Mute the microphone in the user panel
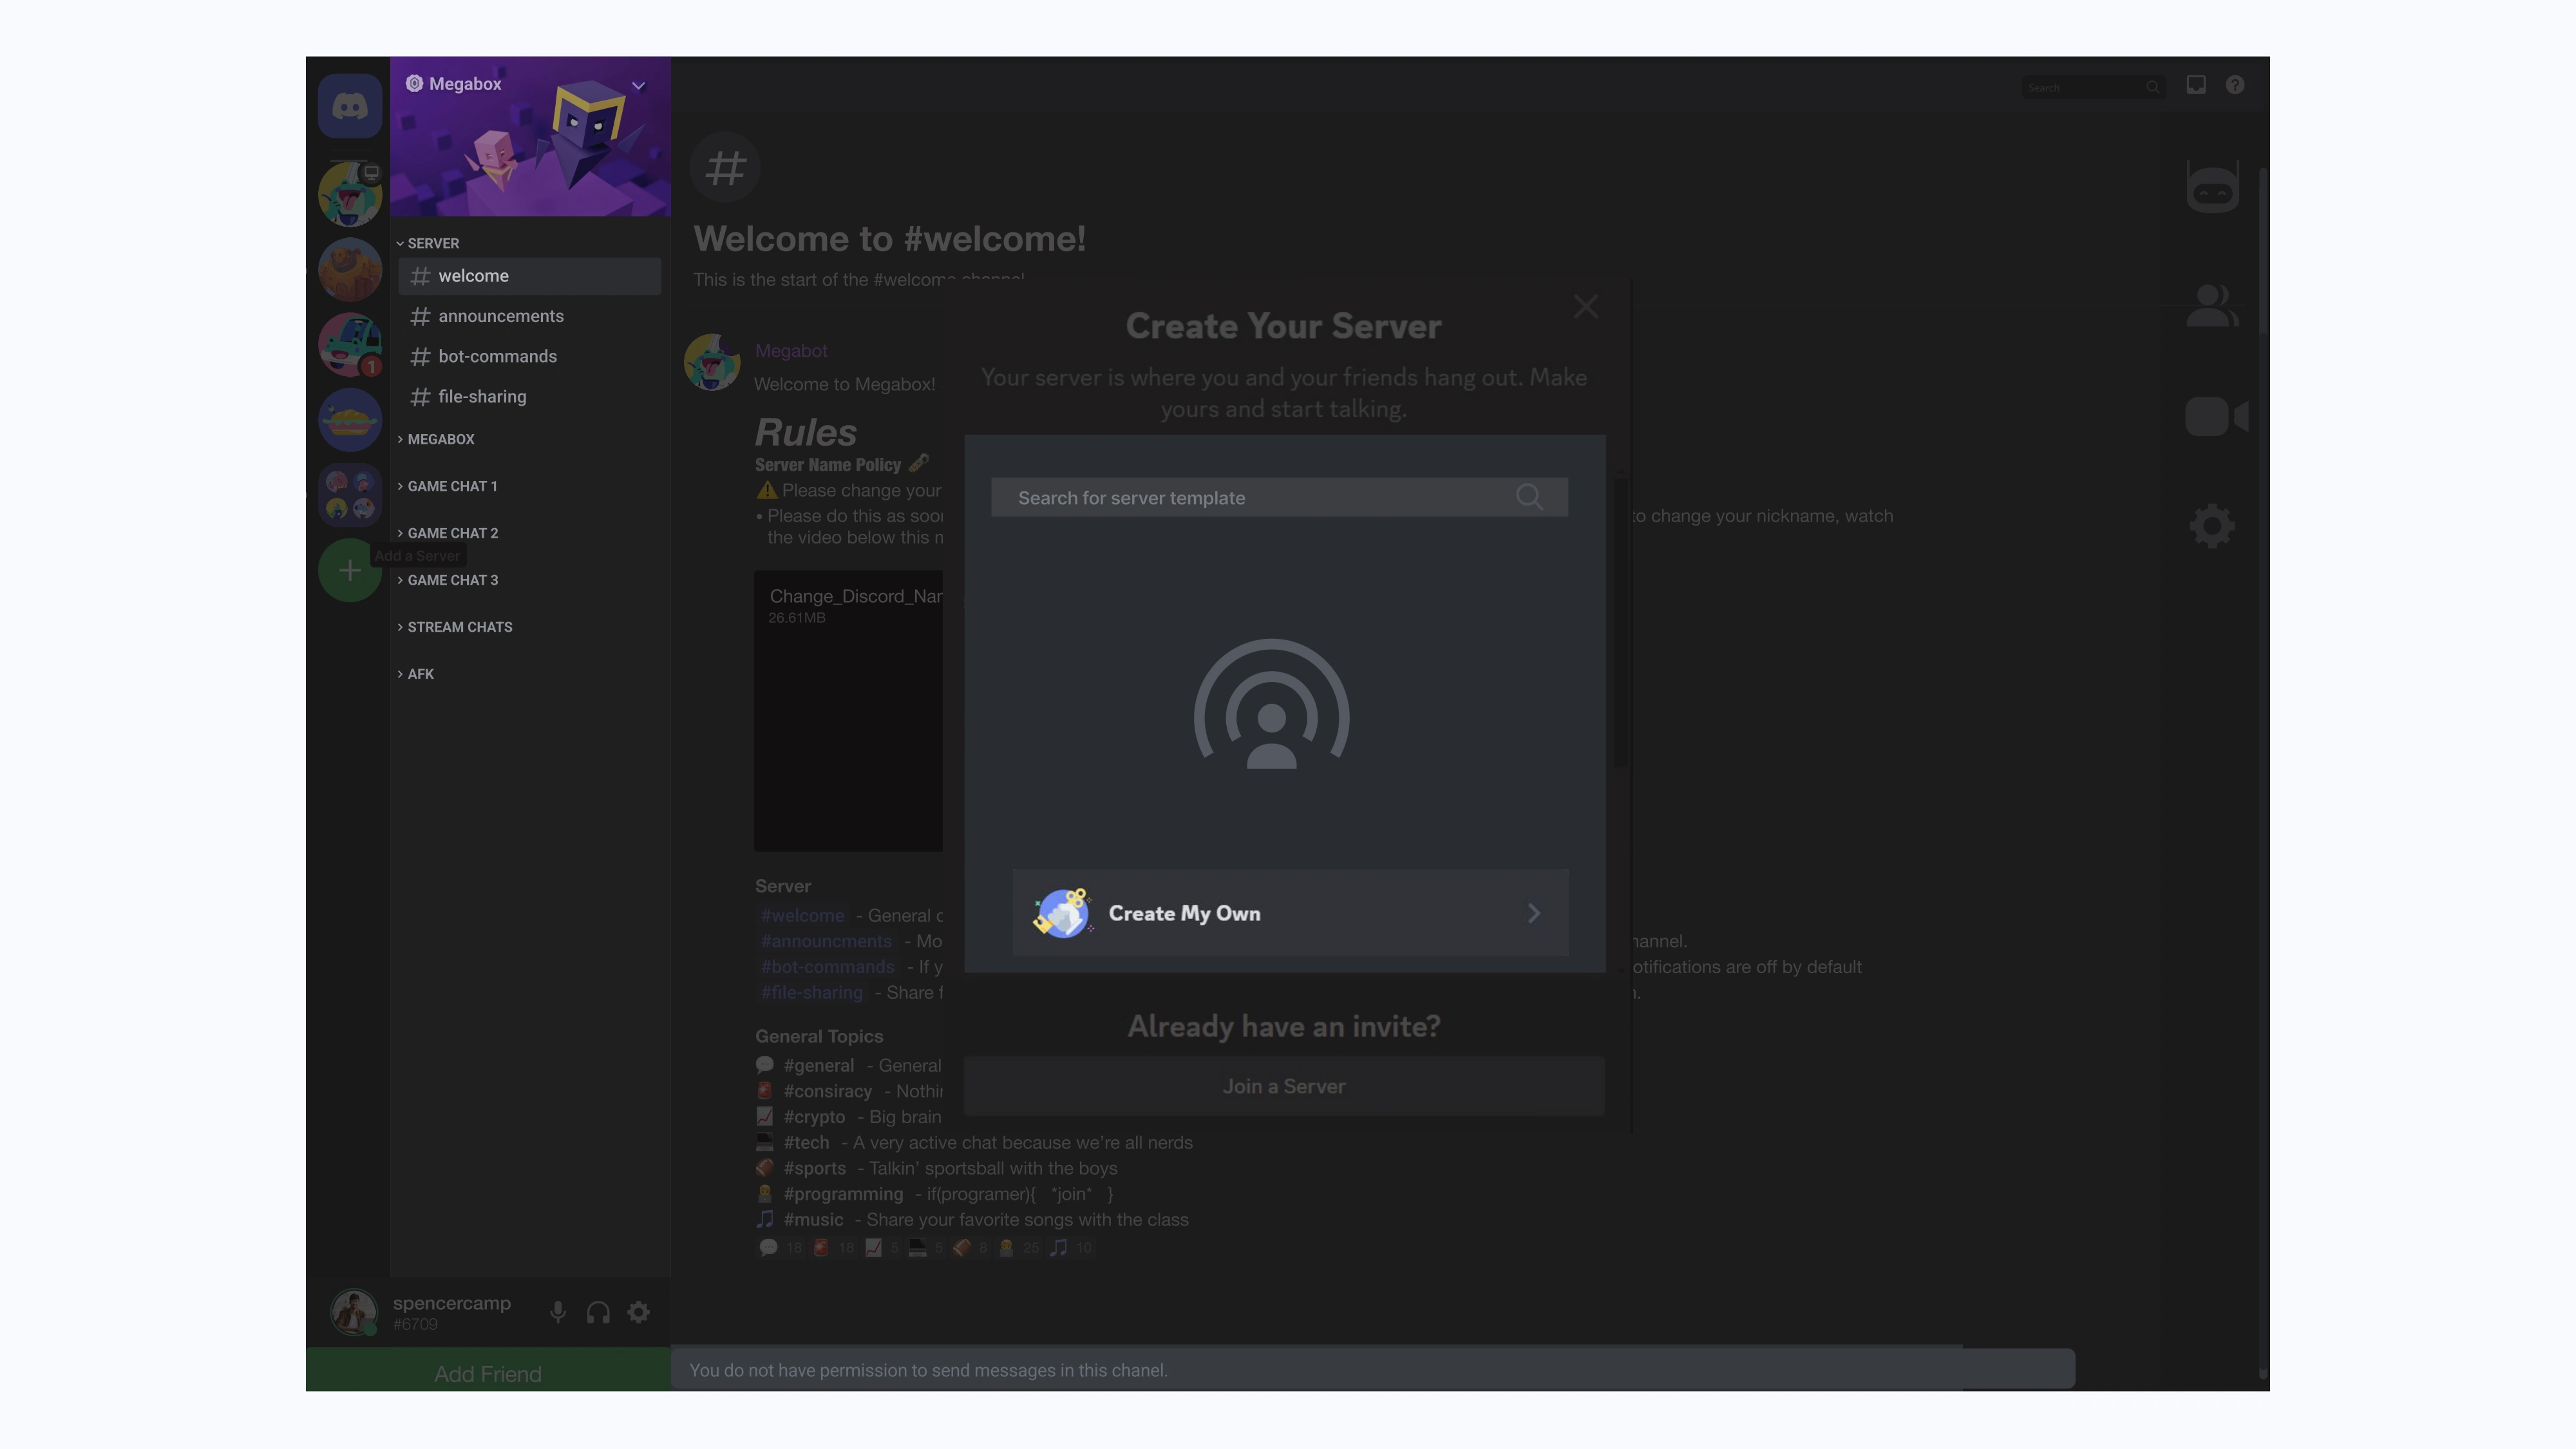 pyautogui.click(x=558, y=1312)
